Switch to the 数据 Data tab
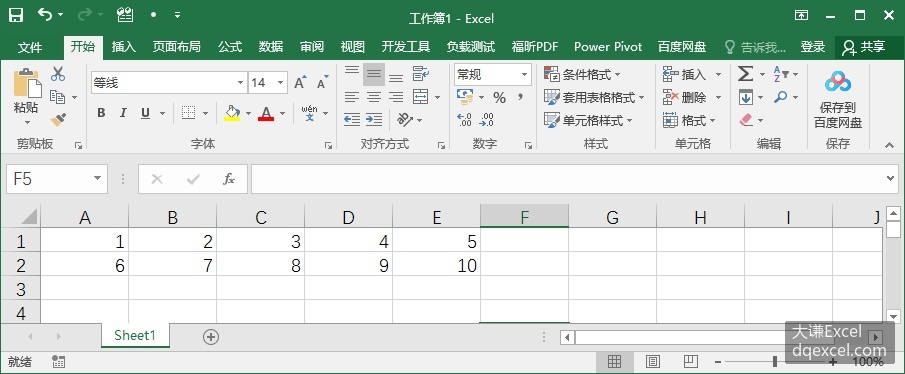 point(271,47)
